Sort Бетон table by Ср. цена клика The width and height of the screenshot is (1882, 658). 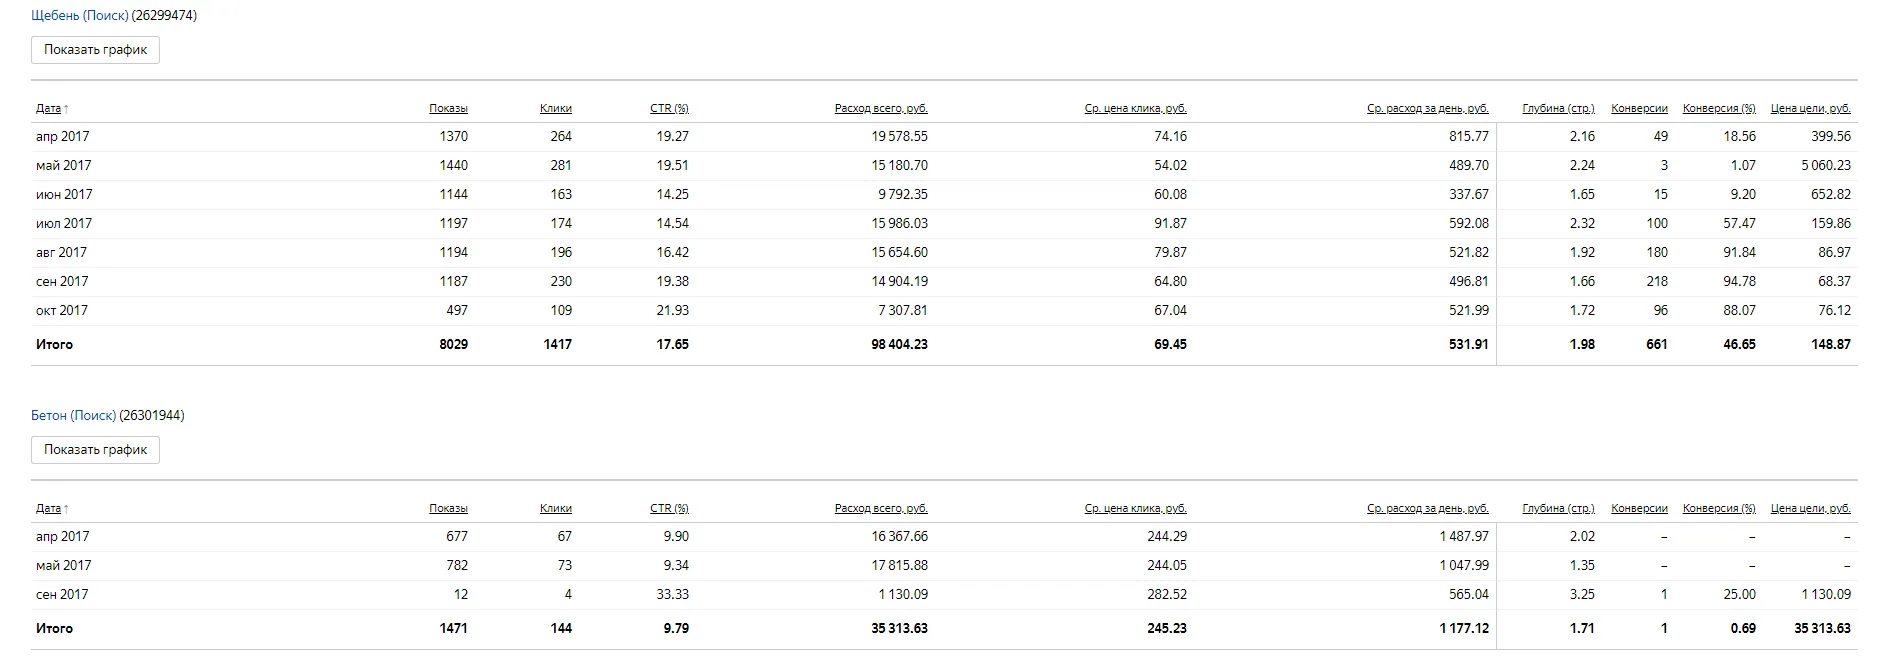pos(1135,508)
